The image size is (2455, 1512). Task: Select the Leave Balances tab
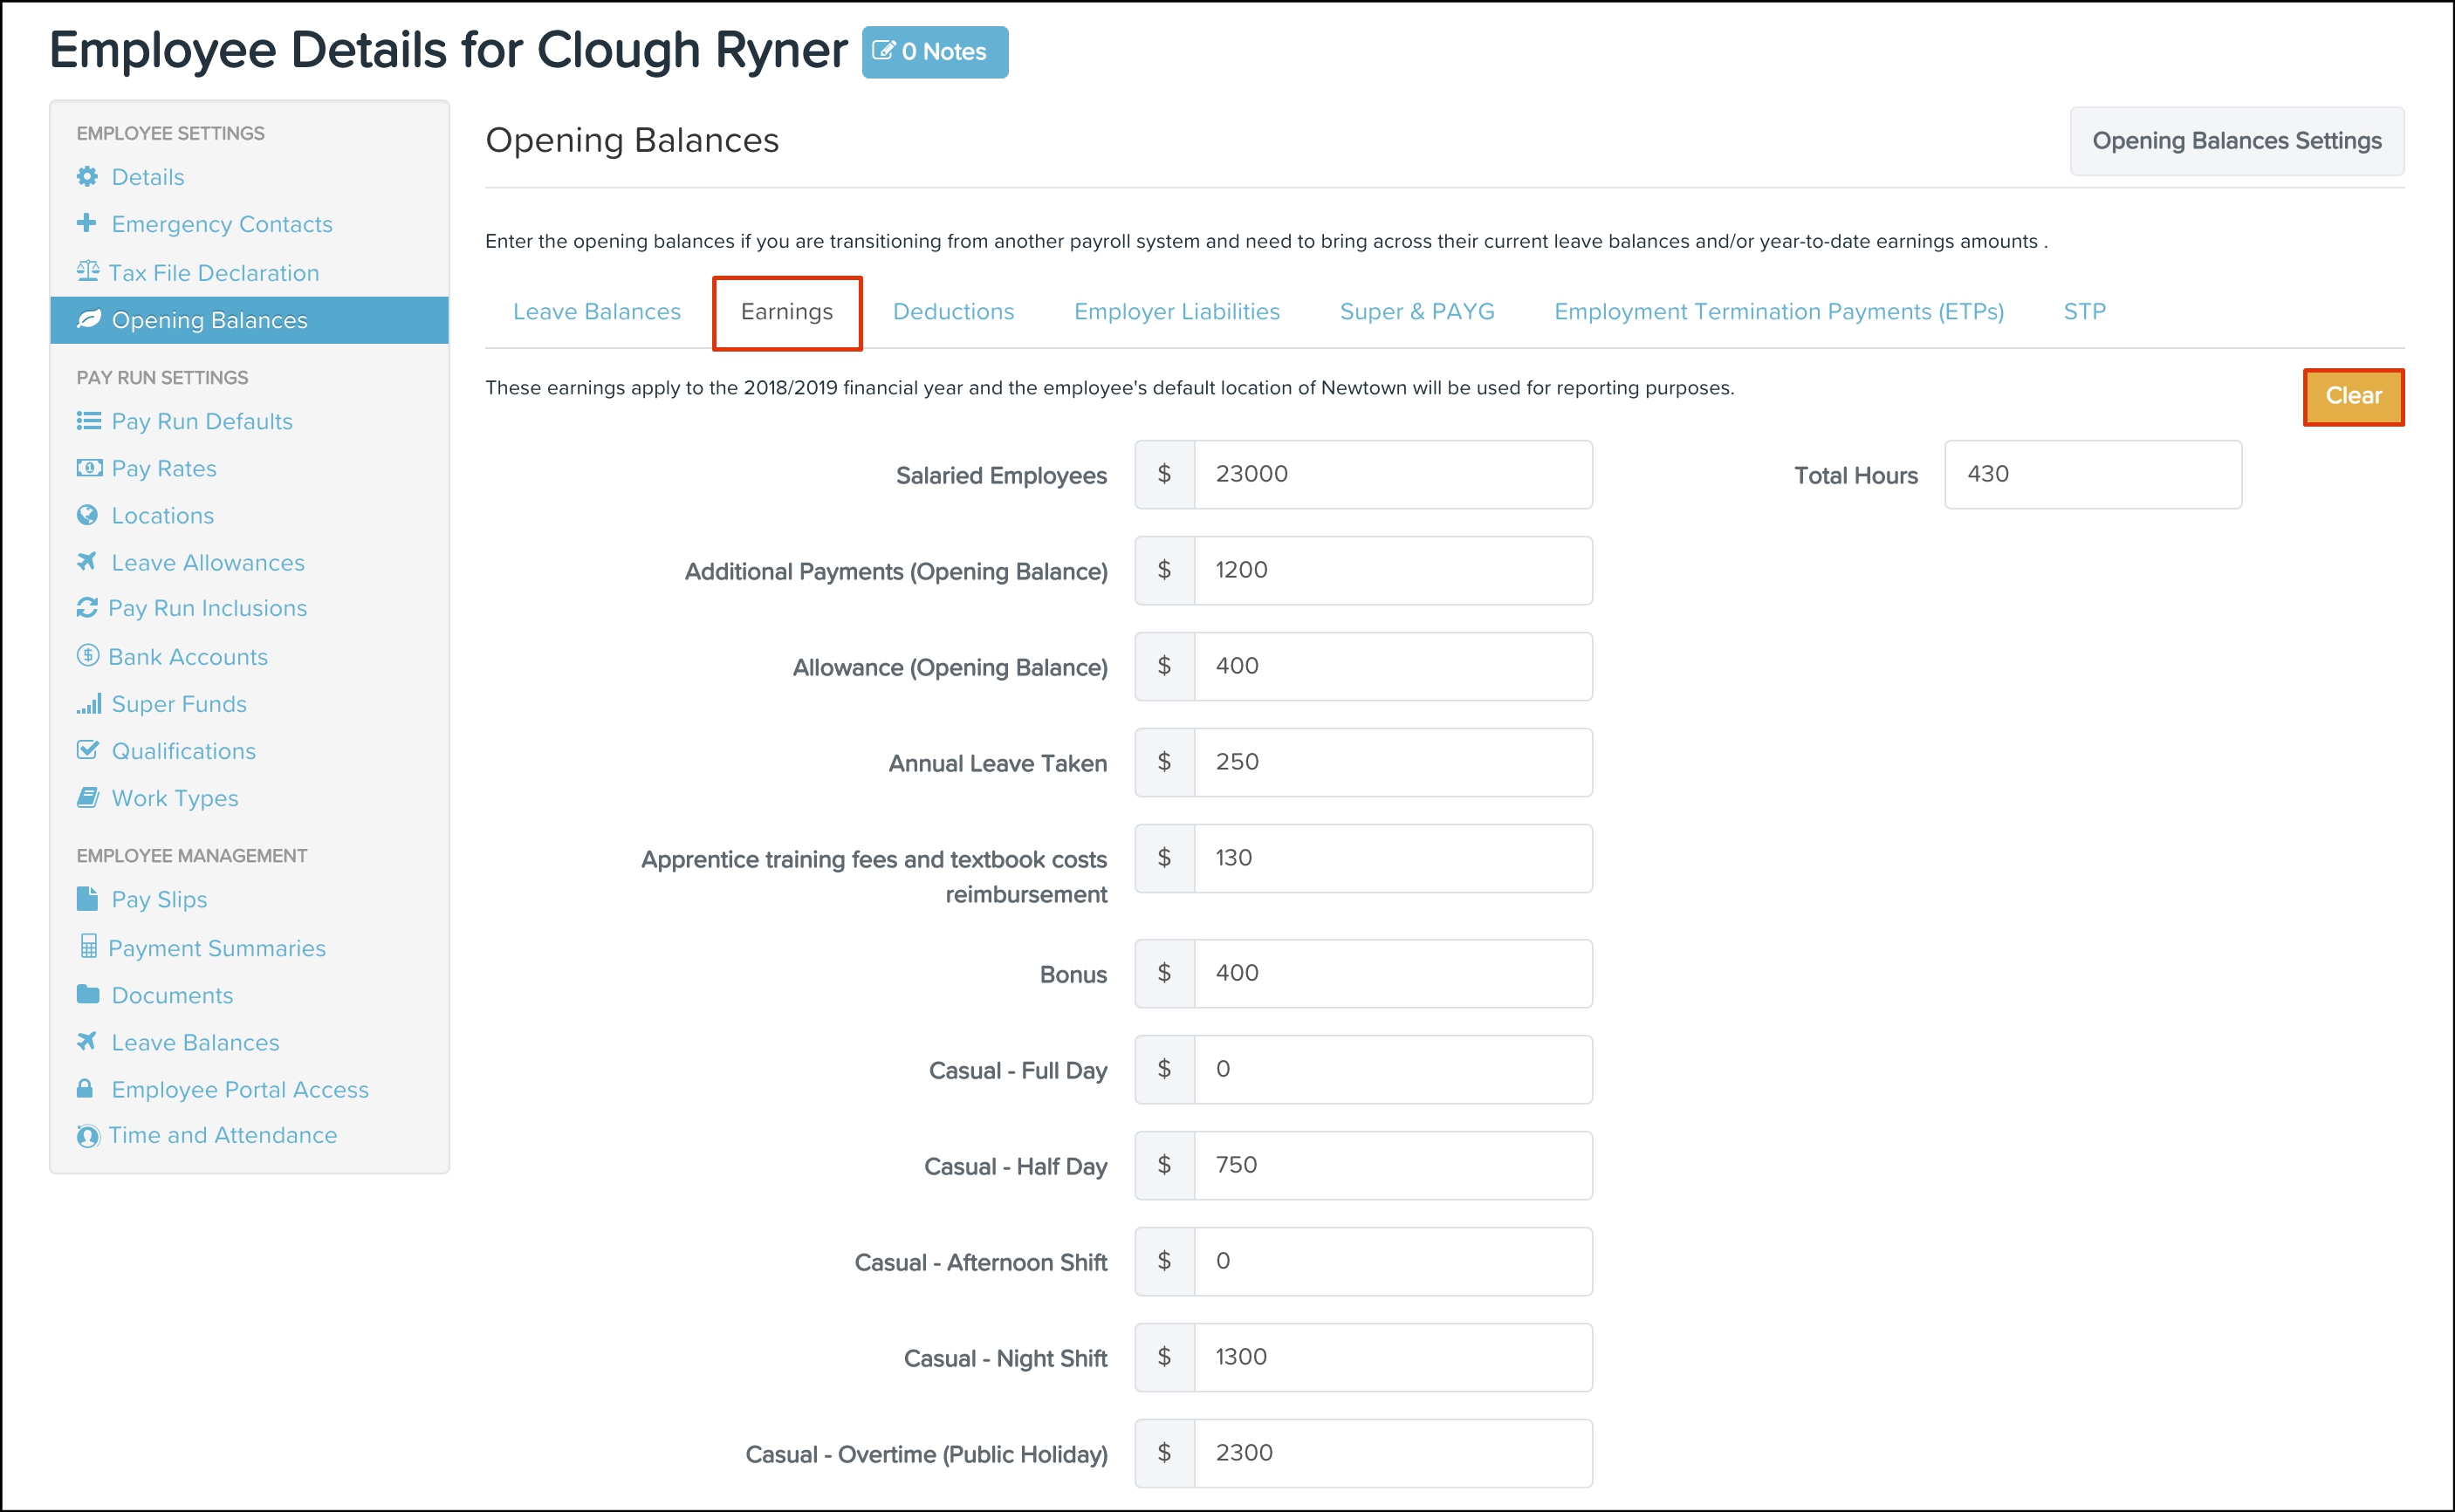[x=596, y=312]
